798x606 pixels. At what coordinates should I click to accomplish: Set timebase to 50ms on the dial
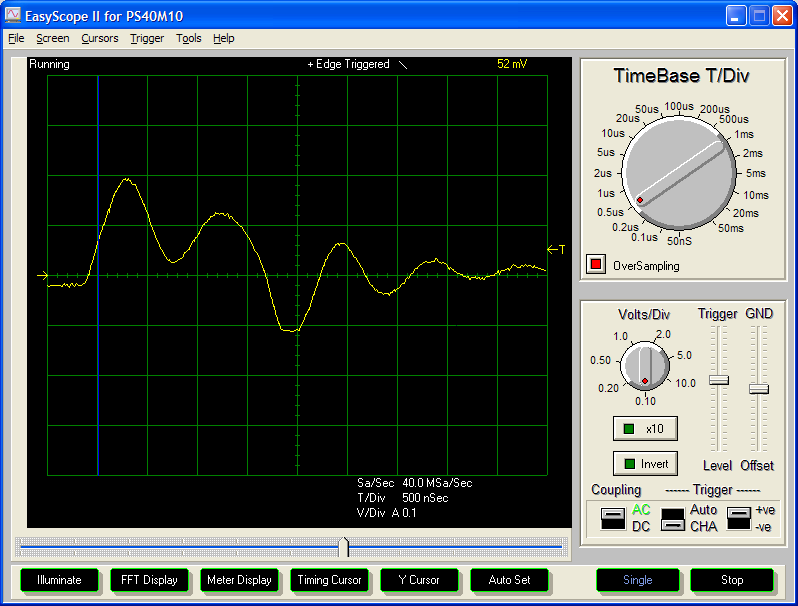coord(731,228)
